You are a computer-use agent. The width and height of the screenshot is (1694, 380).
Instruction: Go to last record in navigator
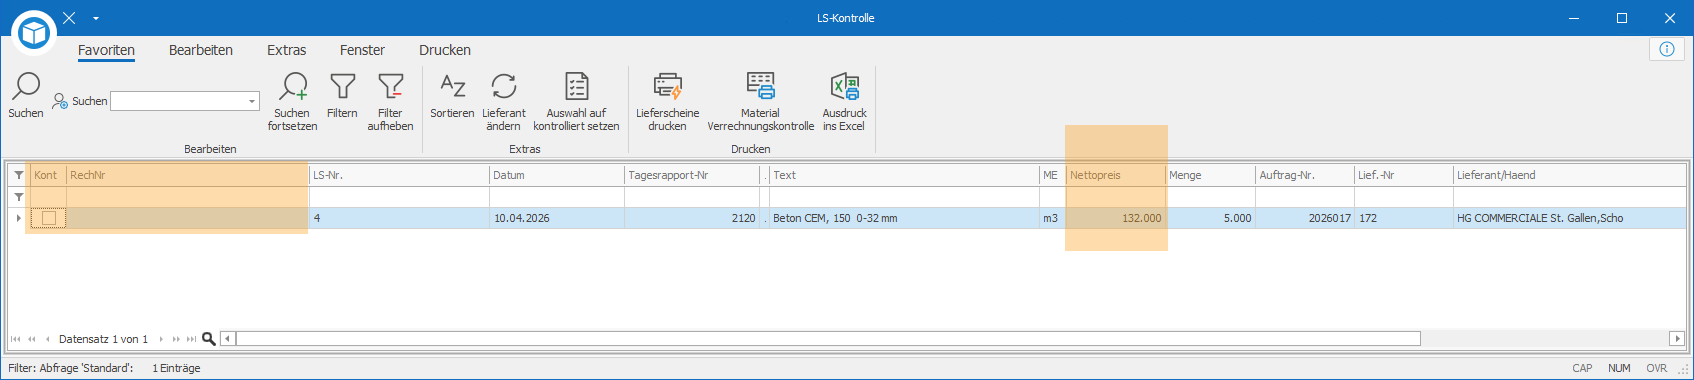(192, 339)
